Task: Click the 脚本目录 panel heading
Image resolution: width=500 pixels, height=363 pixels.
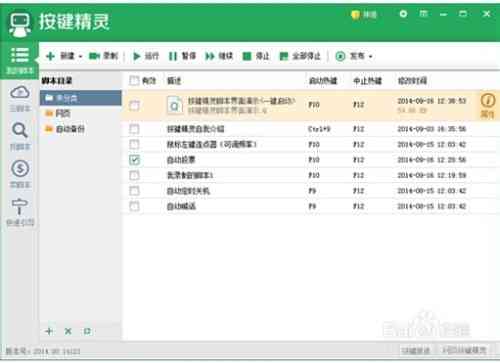Action: (x=57, y=81)
